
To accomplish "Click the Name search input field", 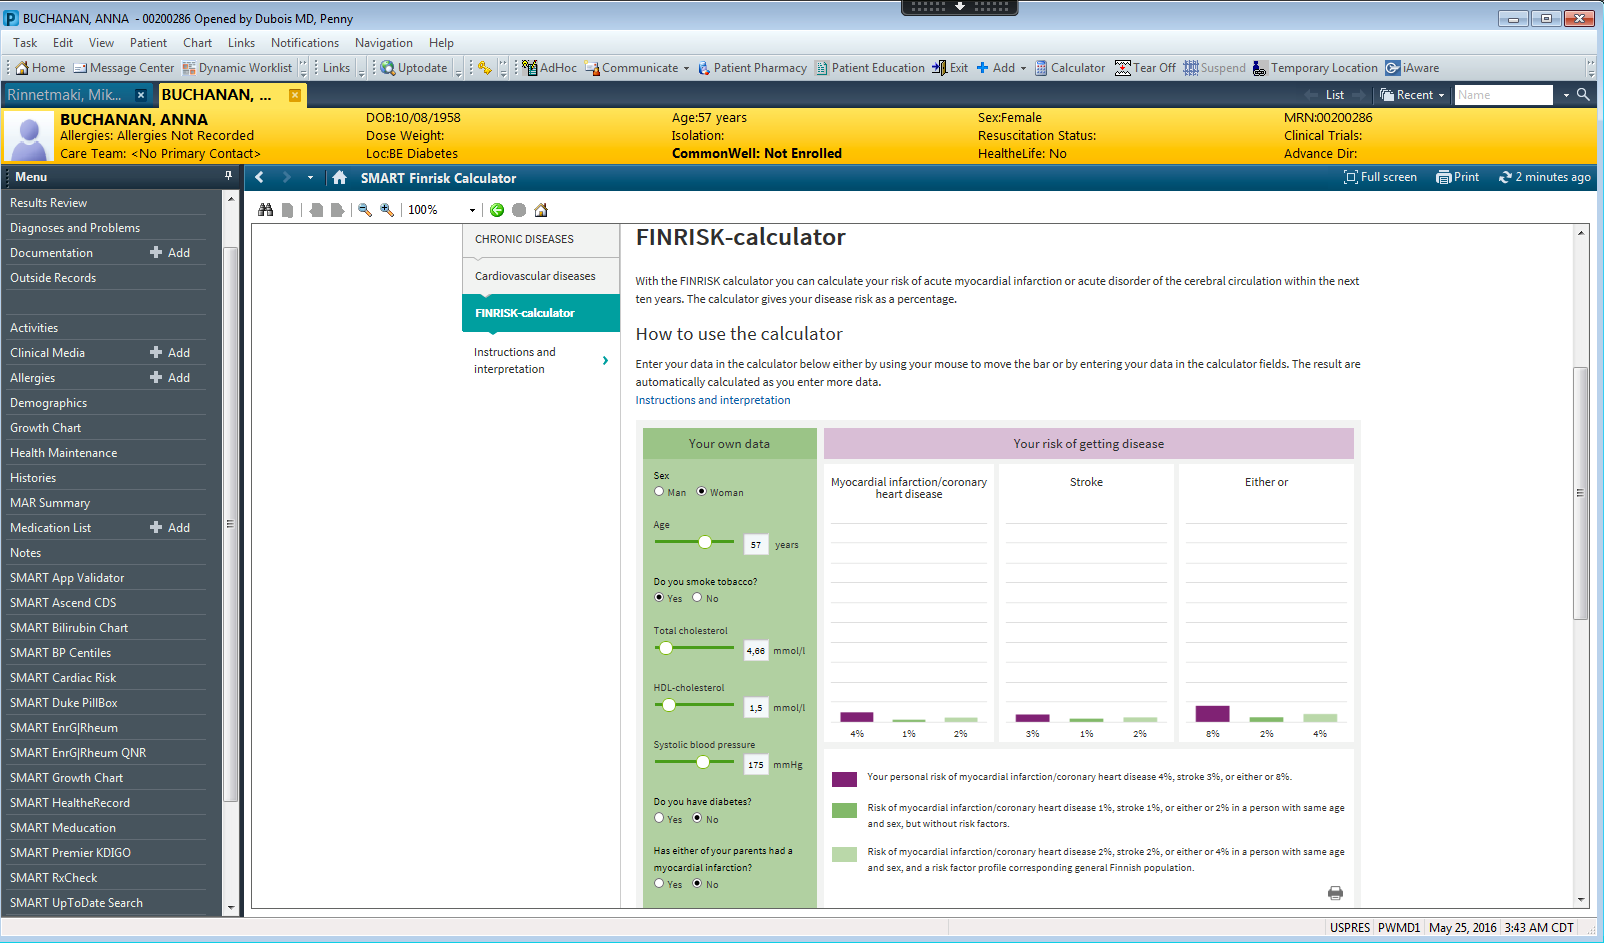I will [x=1505, y=95].
